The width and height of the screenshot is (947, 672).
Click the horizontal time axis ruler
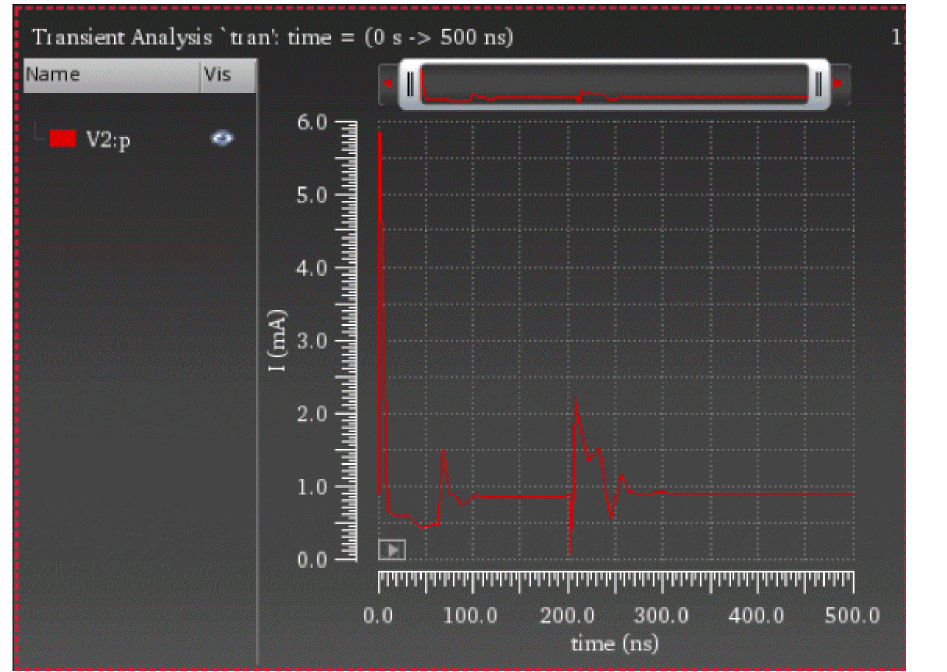tap(616, 581)
